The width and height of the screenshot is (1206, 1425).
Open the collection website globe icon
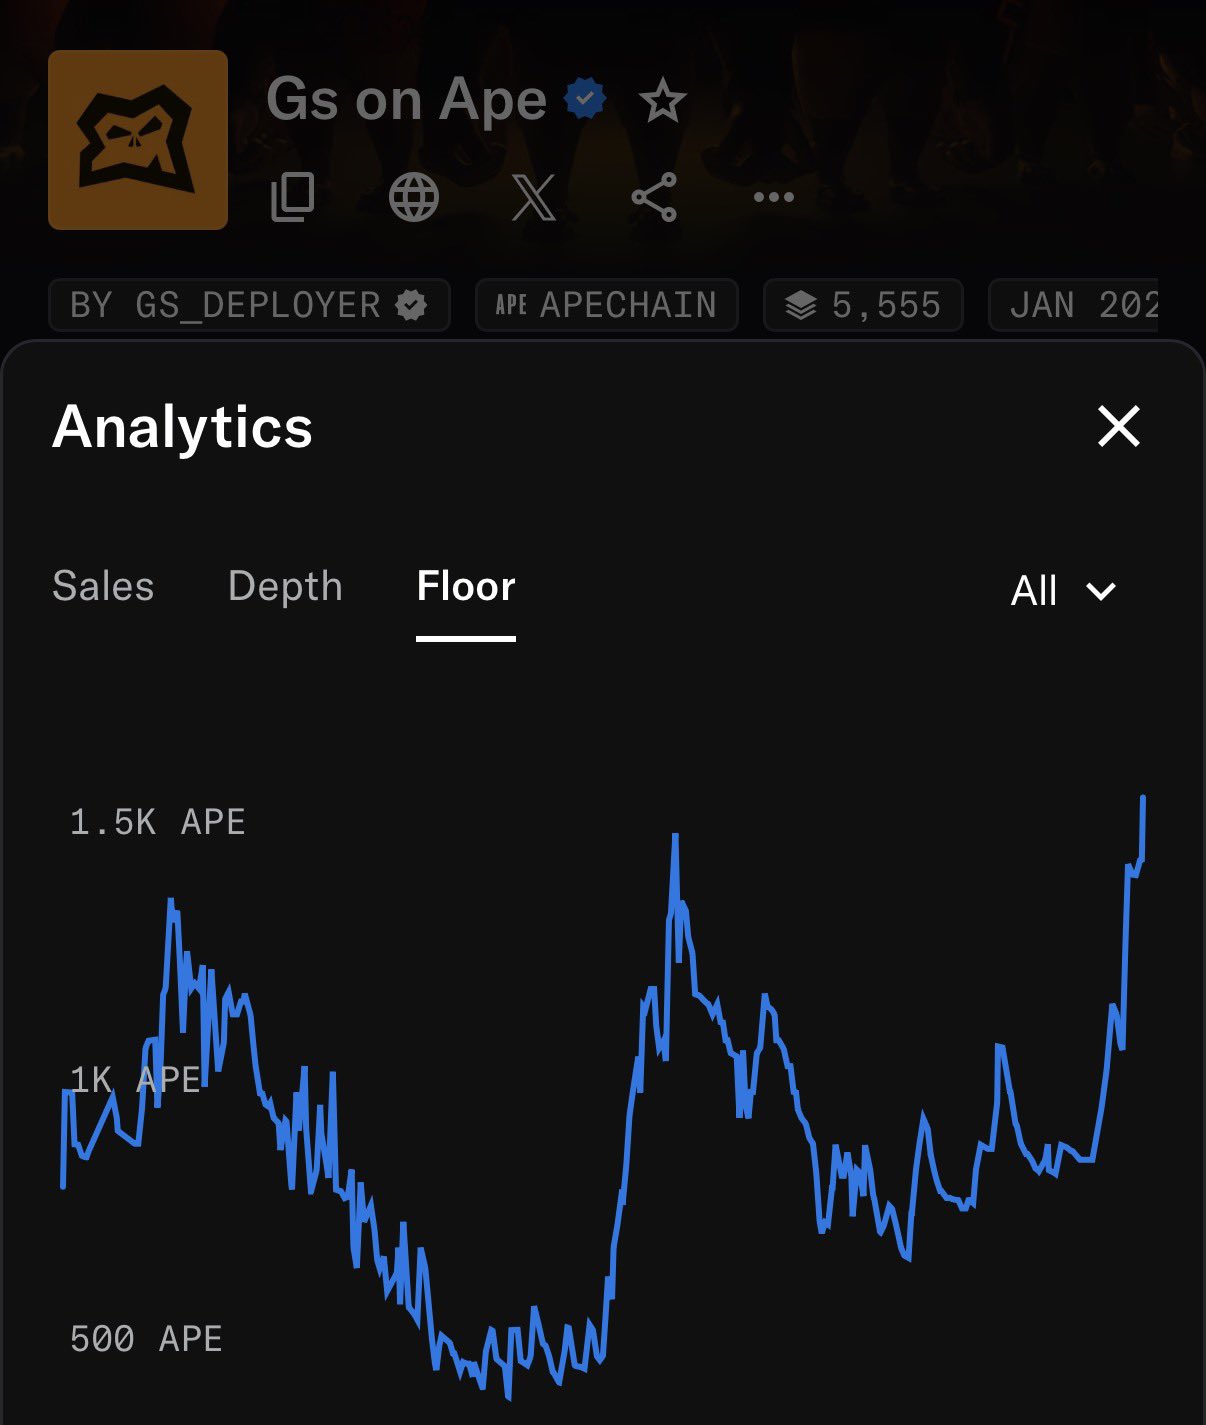(x=414, y=197)
